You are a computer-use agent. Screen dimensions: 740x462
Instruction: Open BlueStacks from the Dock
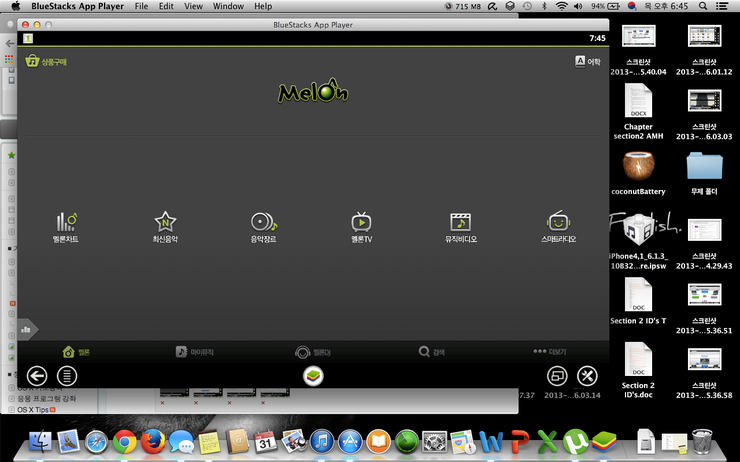point(604,442)
